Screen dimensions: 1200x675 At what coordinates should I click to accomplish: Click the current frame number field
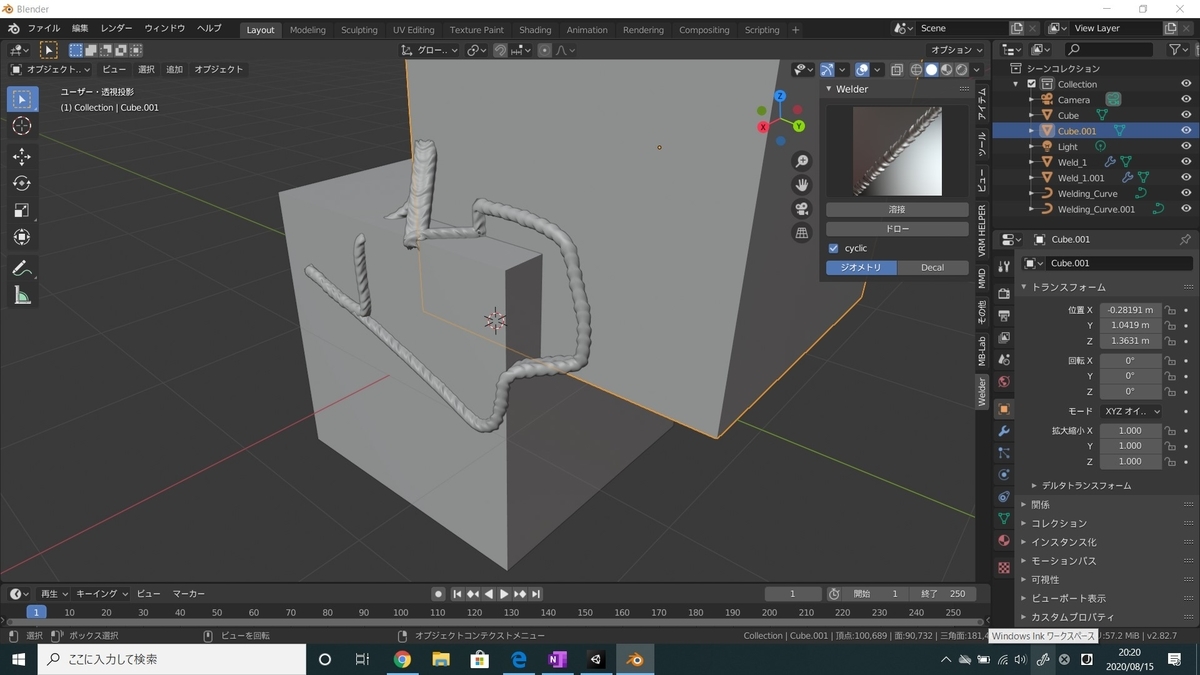point(792,594)
